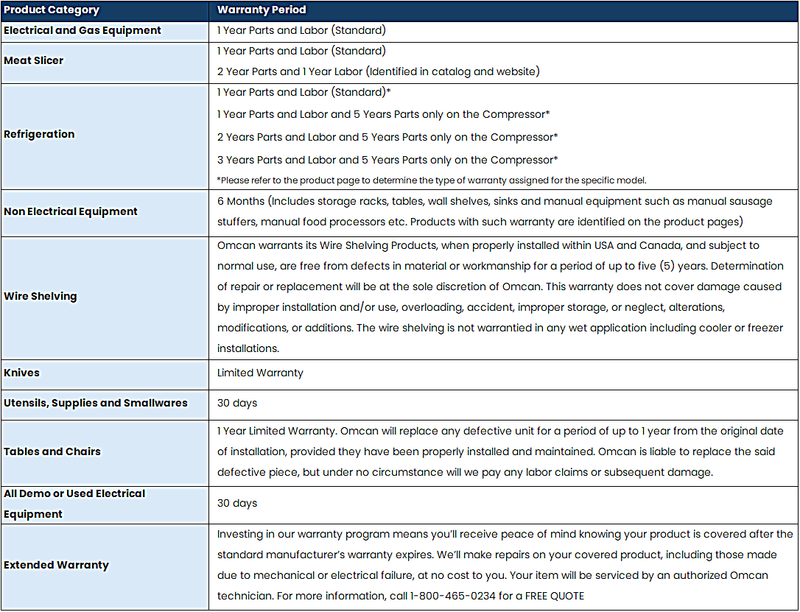
Task: Click All Demo or Used Electrical Equipment cell
Action: click(x=105, y=505)
